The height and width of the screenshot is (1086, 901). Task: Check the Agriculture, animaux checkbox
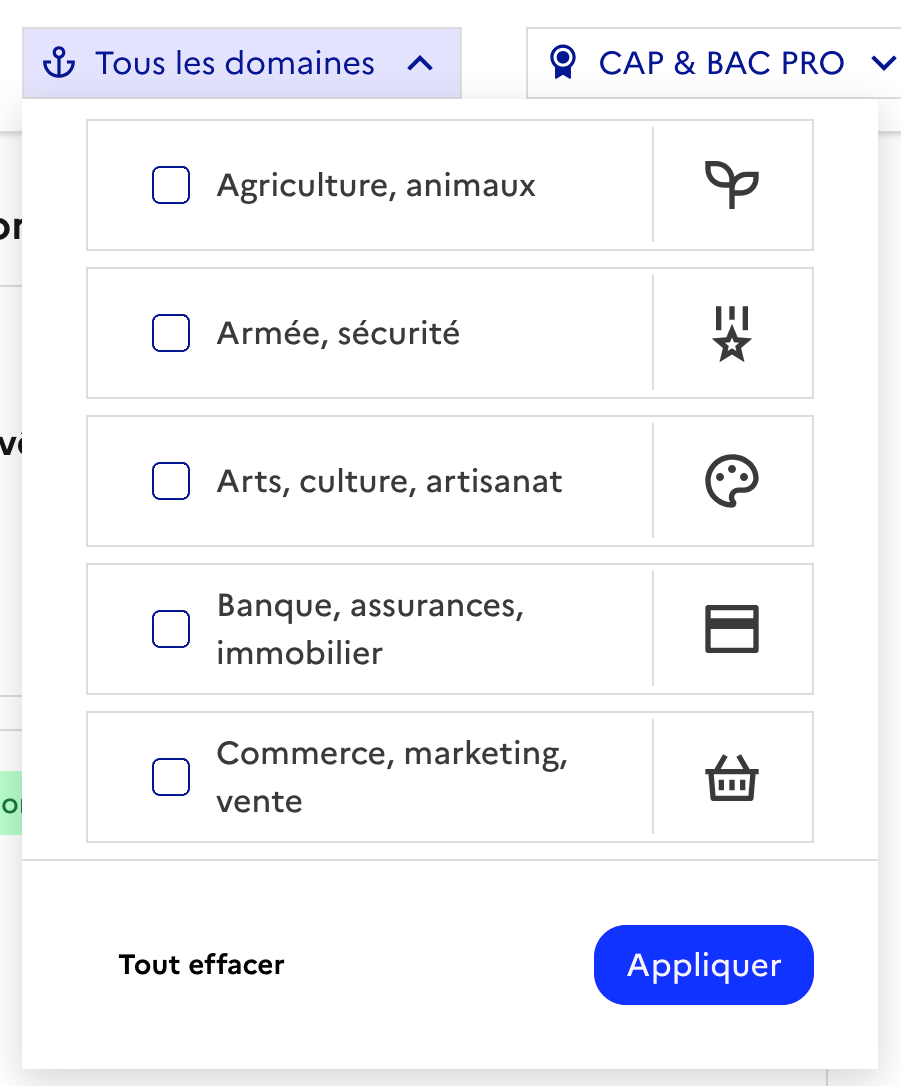point(171,185)
